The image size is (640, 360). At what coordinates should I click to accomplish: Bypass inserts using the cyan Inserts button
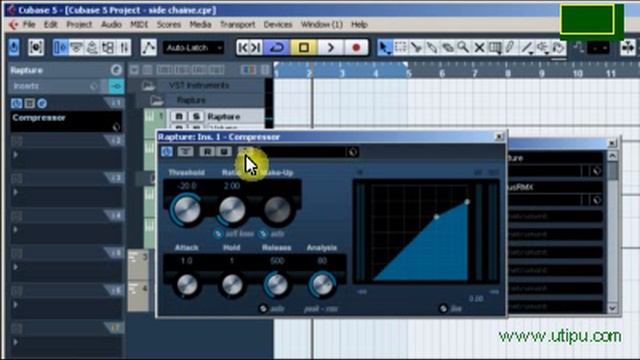click(116, 86)
